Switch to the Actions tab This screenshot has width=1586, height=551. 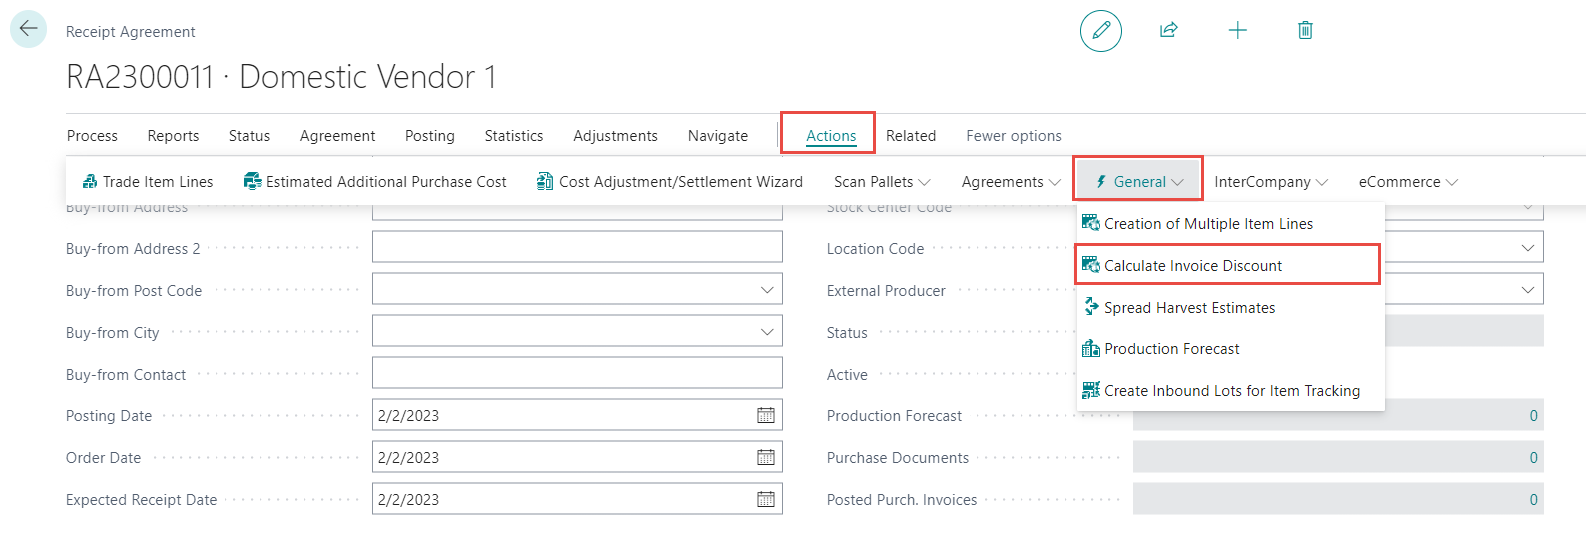tap(831, 136)
